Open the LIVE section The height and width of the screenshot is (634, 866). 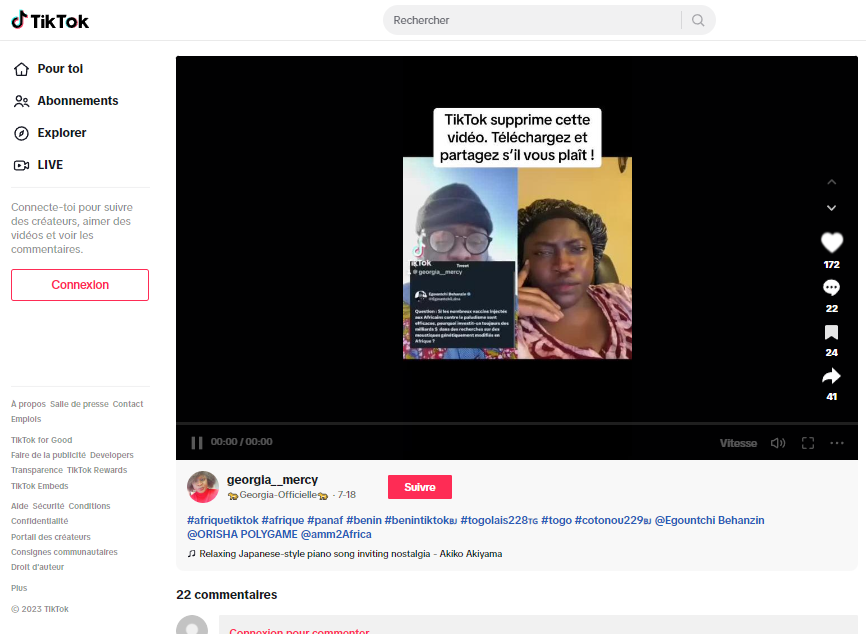(38, 165)
